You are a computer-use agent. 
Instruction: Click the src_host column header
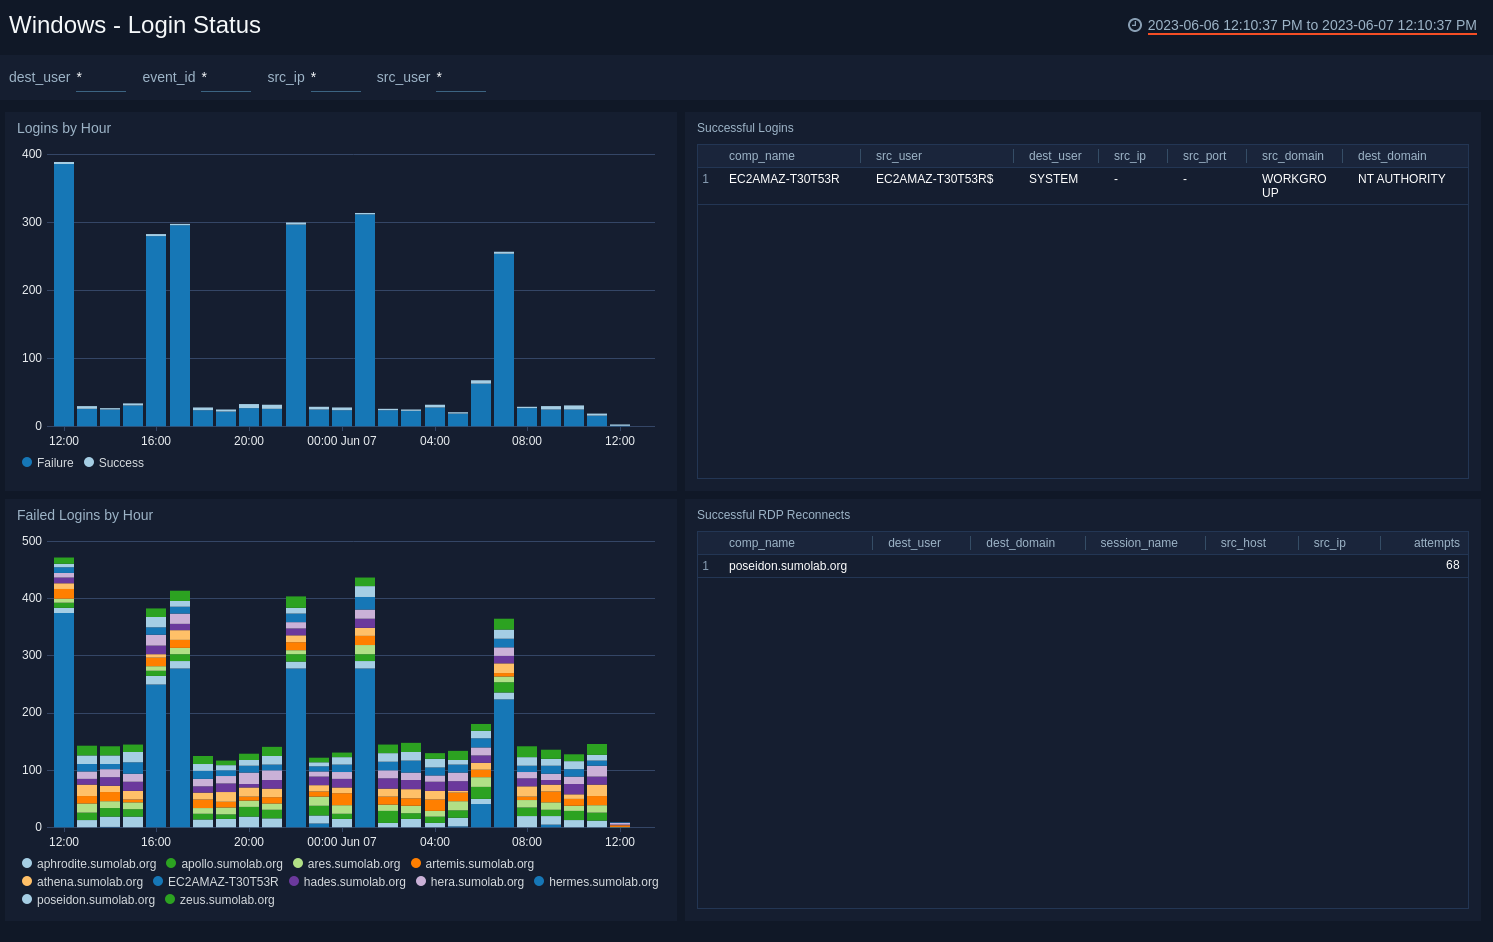[1243, 543]
